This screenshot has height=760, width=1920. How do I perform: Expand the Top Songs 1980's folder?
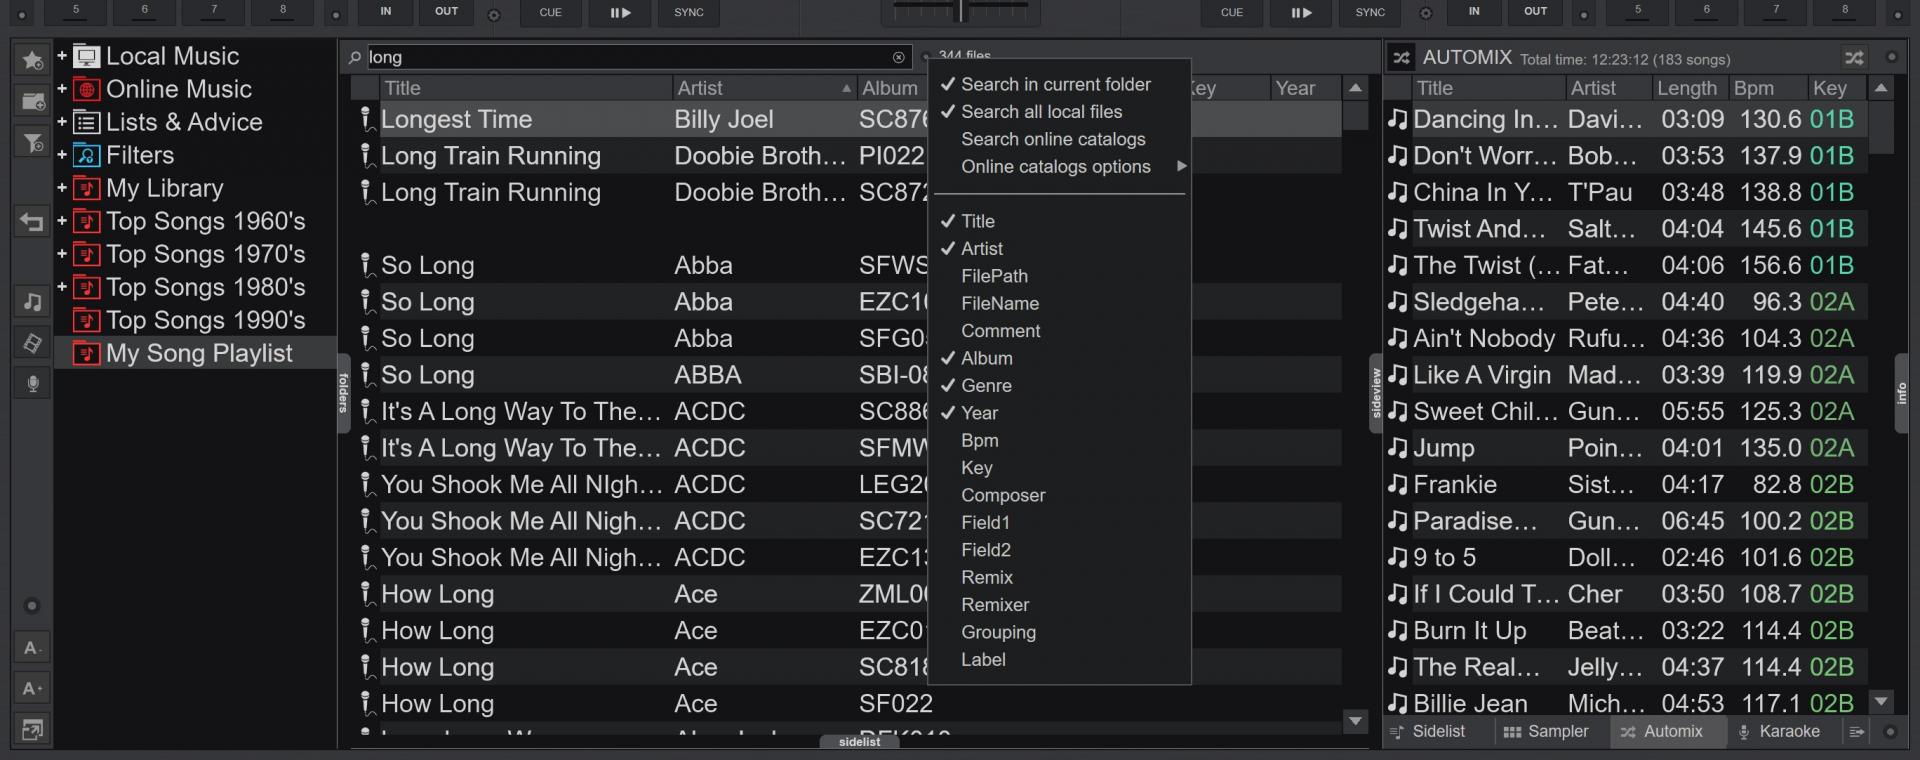[x=62, y=287]
